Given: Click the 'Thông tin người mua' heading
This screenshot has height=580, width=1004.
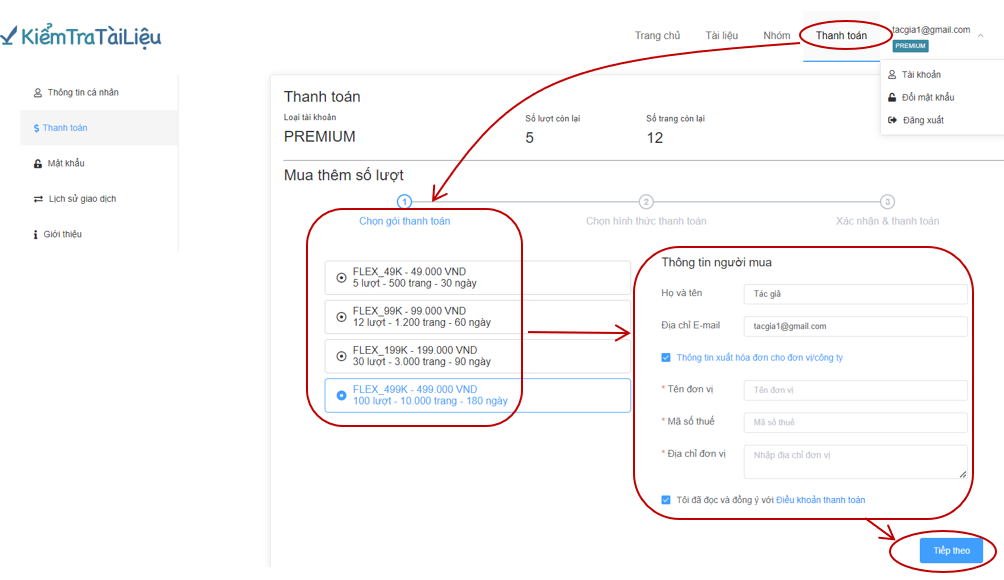Looking at the screenshot, I should point(717,262).
